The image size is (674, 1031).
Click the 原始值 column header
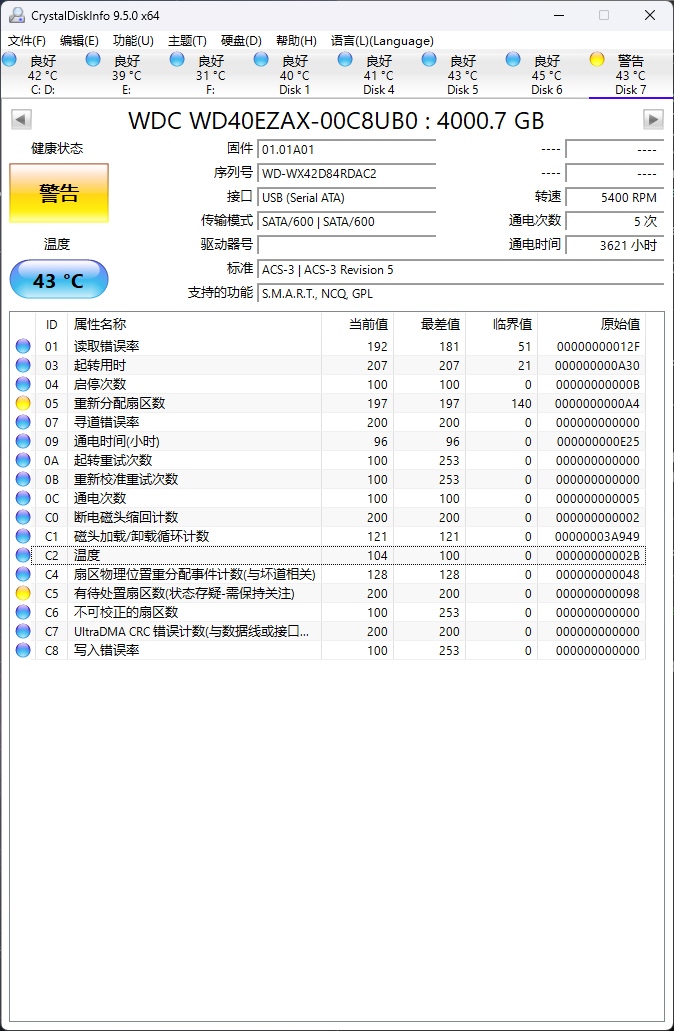click(592, 324)
